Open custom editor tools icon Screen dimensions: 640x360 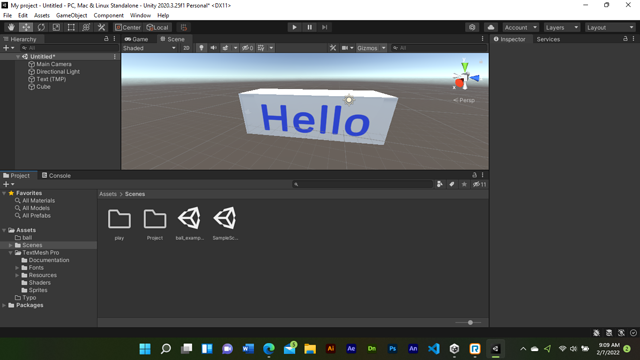pos(101,27)
